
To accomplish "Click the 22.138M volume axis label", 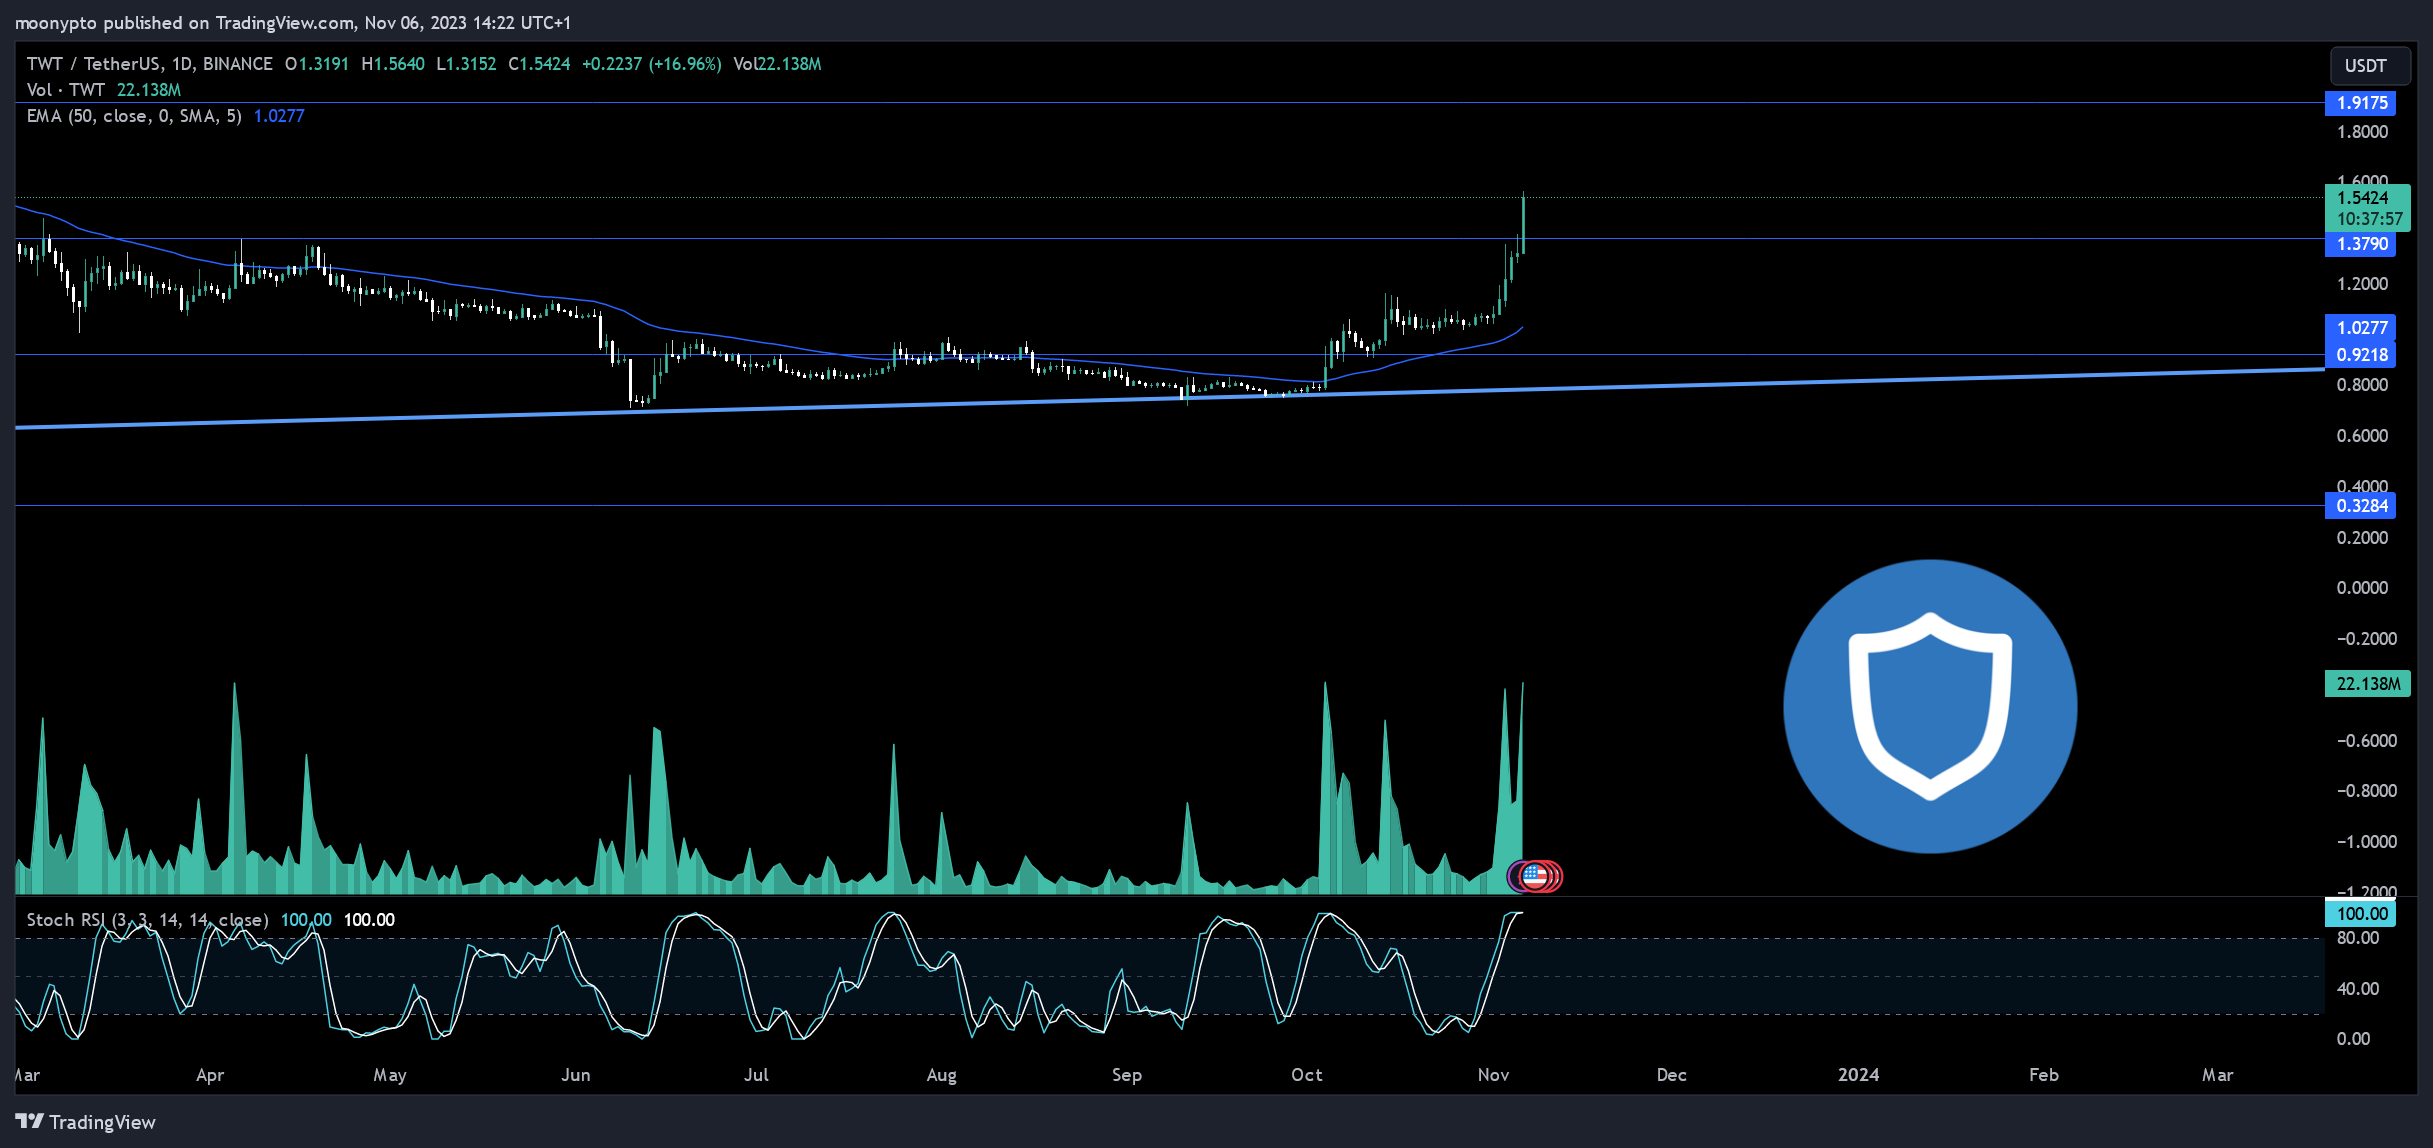I will [x=2368, y=684].
